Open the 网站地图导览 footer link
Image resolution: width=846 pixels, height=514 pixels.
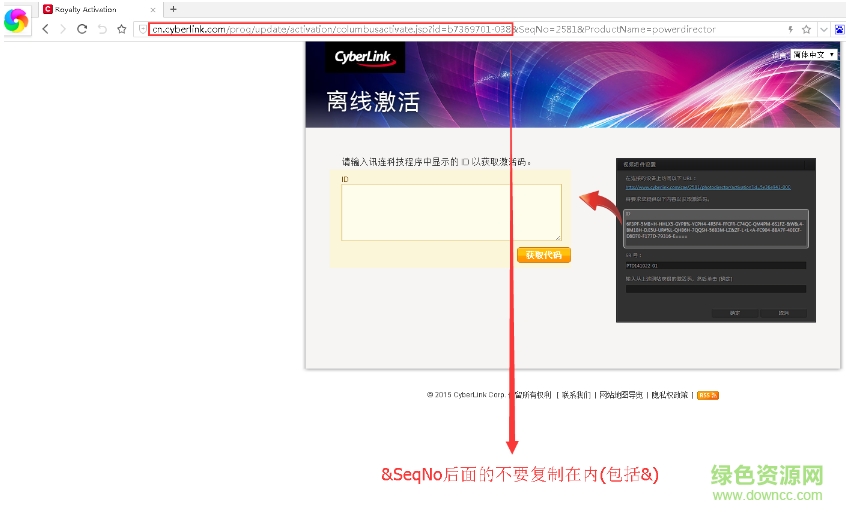(x=620, y=395)
